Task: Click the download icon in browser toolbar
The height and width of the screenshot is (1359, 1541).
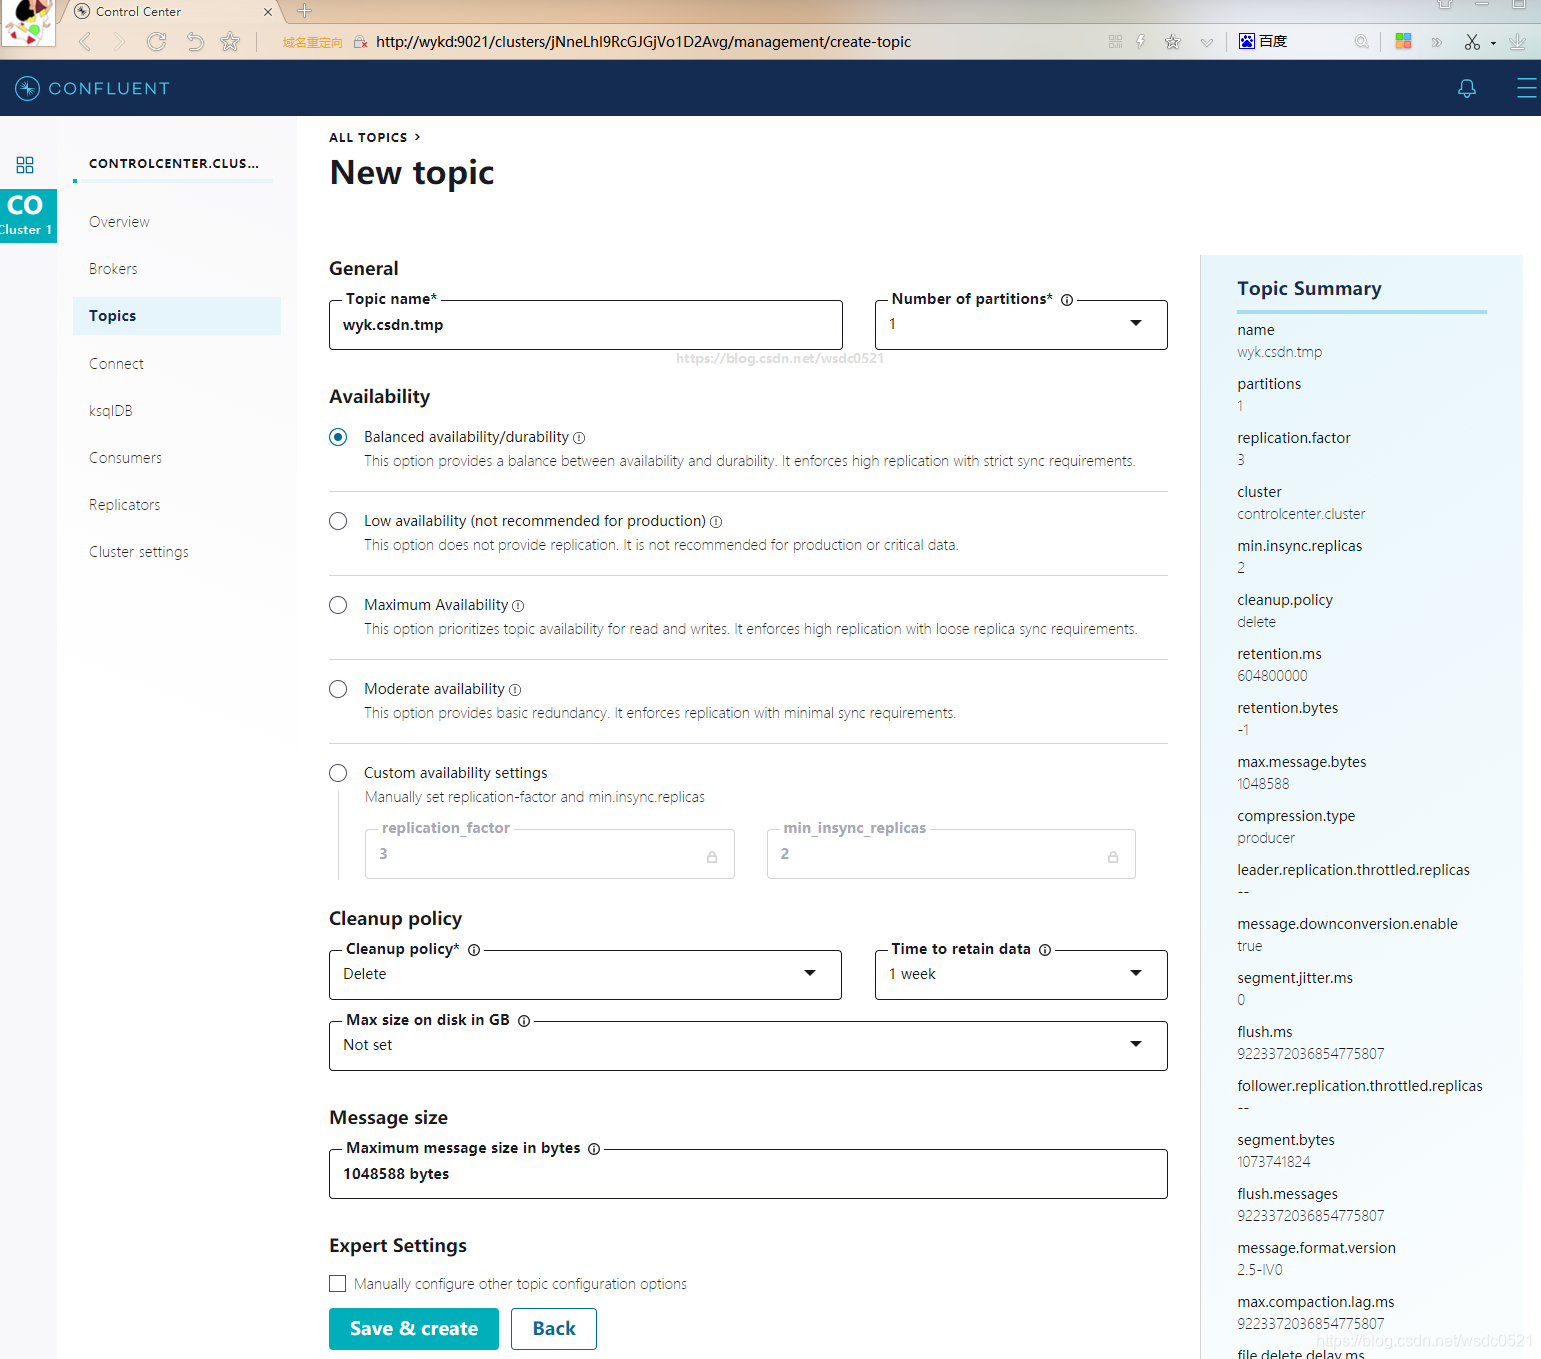Action: [1517, 42]
